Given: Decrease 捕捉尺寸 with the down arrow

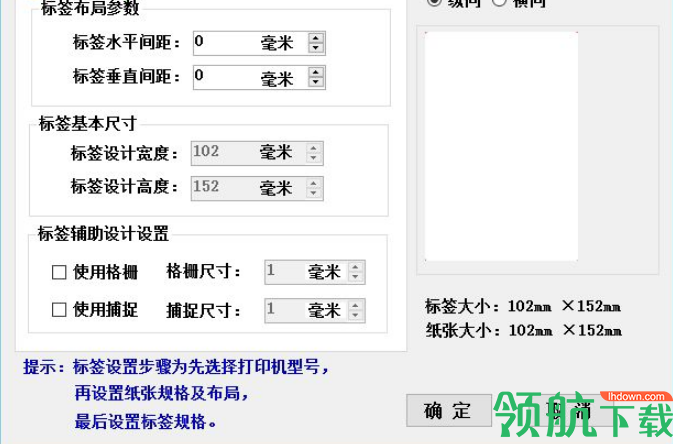Looking at the screenshot, I should [x=356, y=316].
